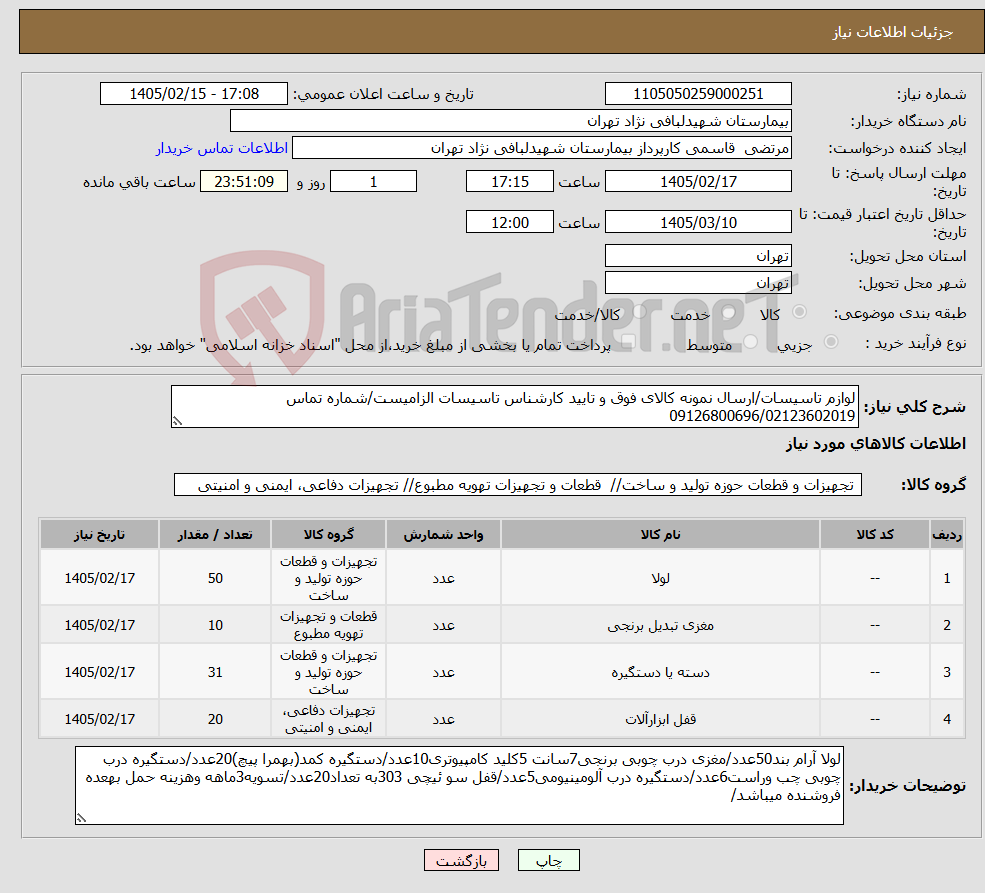Screen dimensions: 985x893
Task: Select the کالا radio button
Action: (800, 312)
